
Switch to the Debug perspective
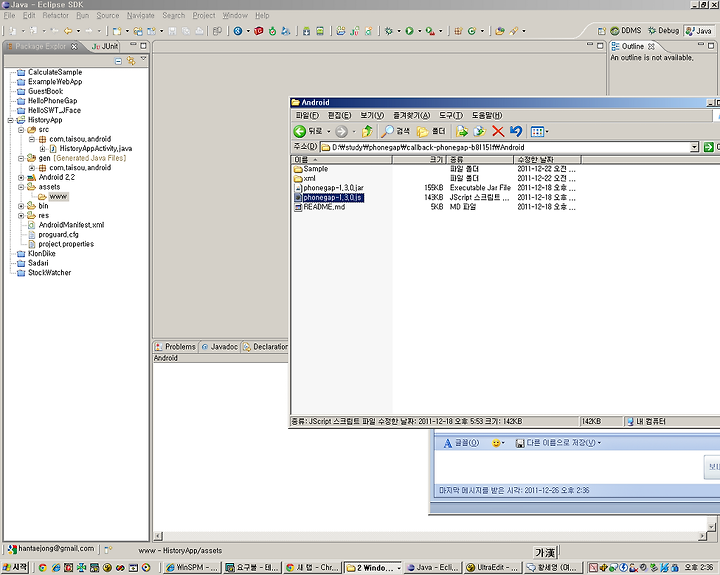click(664, 31)
